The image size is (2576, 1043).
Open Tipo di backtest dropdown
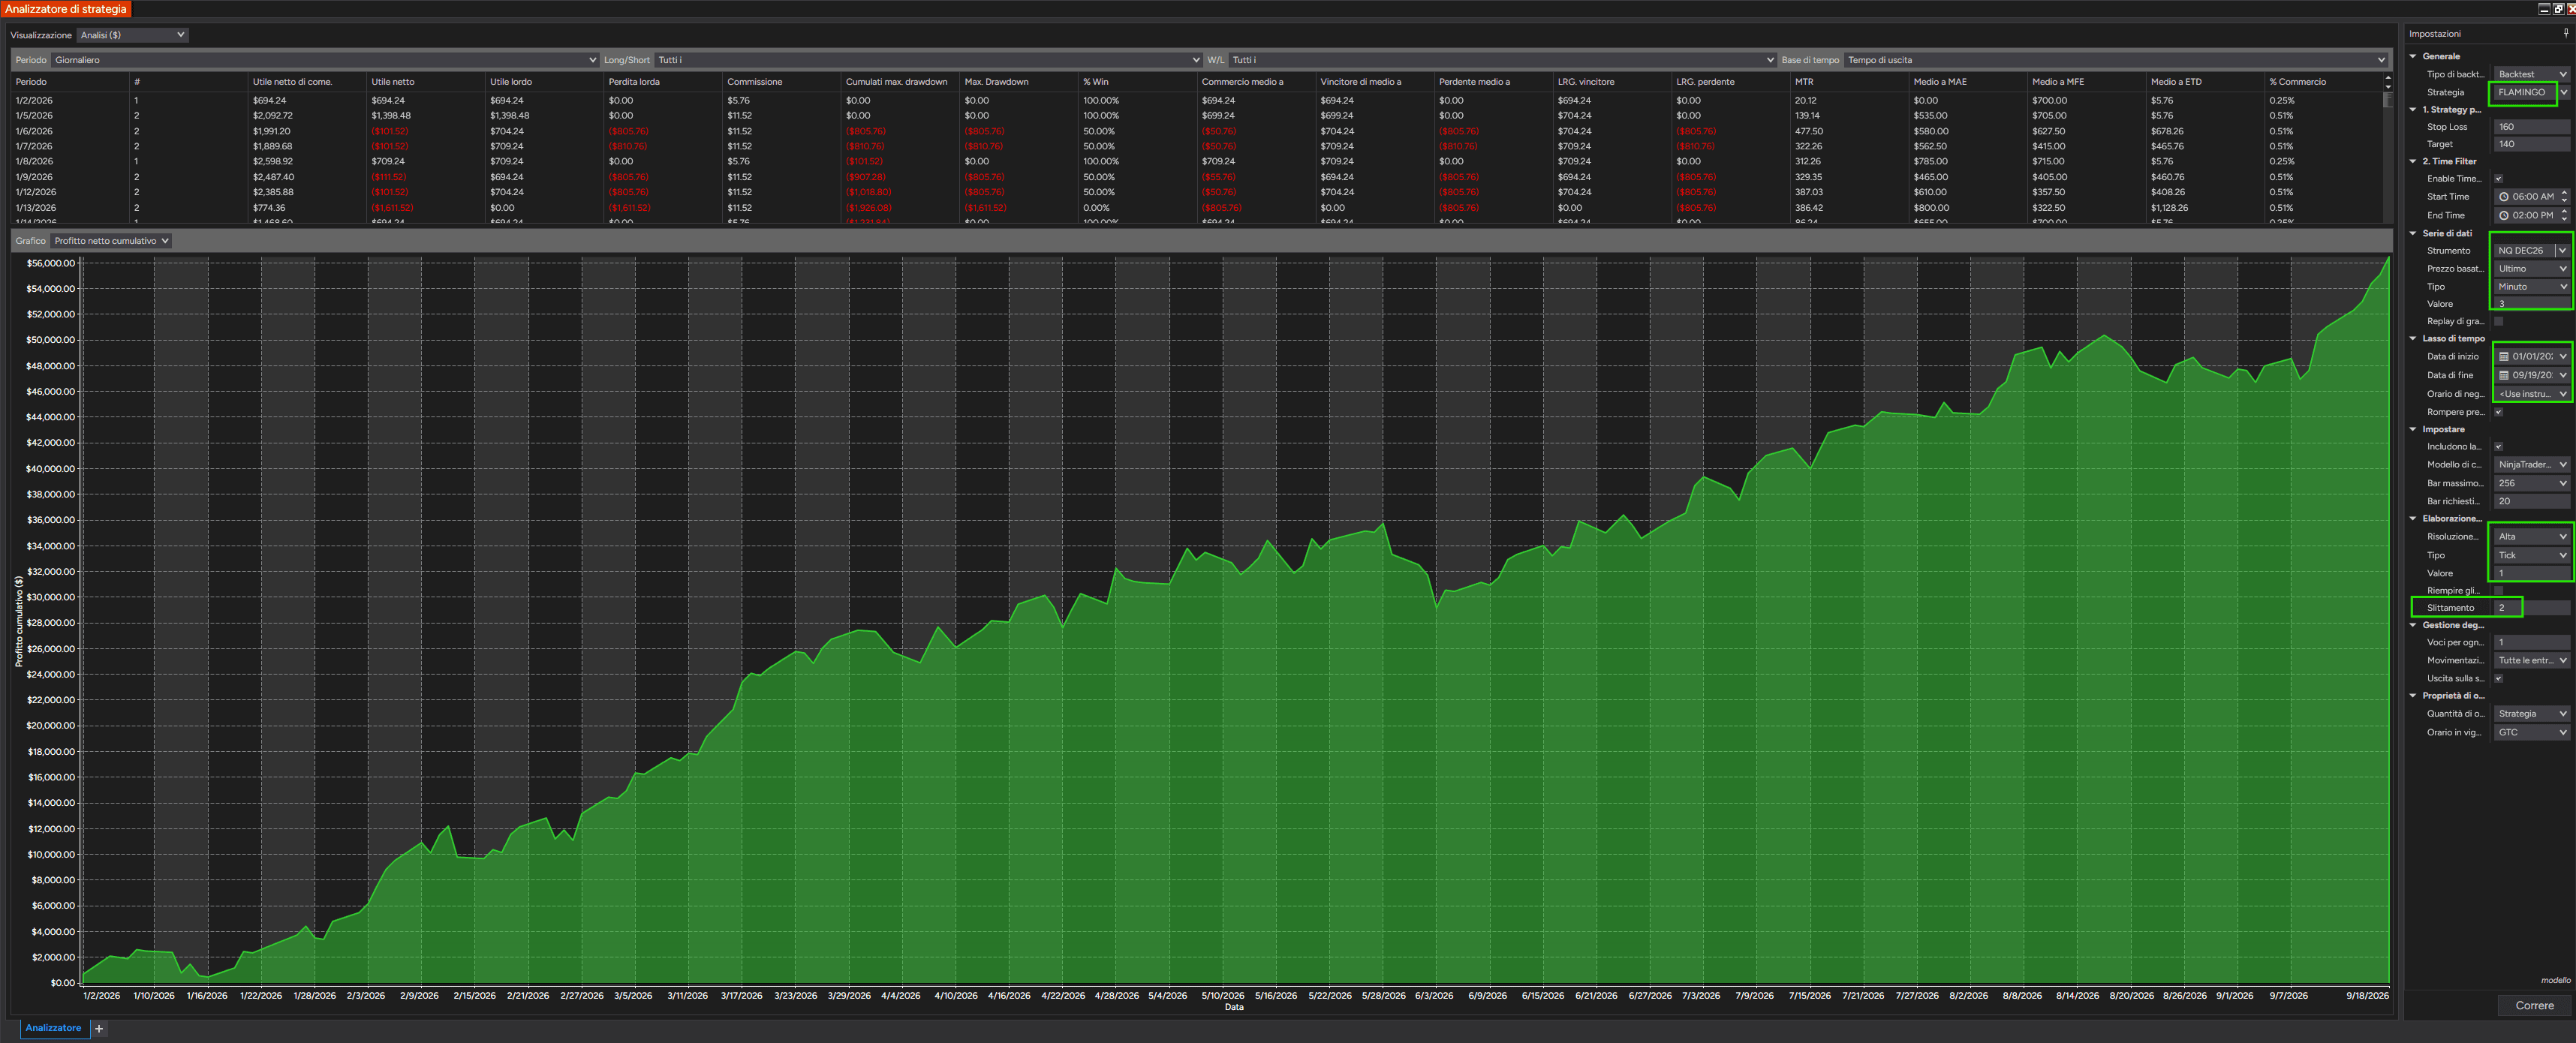pyautogui.click(x=2531, y=74)
